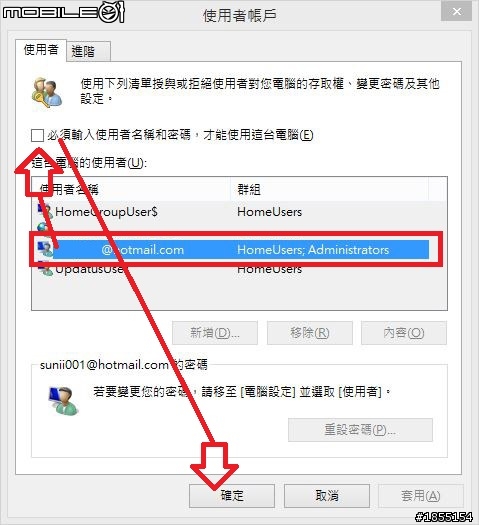
Task: Click the 取消 button
Action: [327, 496]
